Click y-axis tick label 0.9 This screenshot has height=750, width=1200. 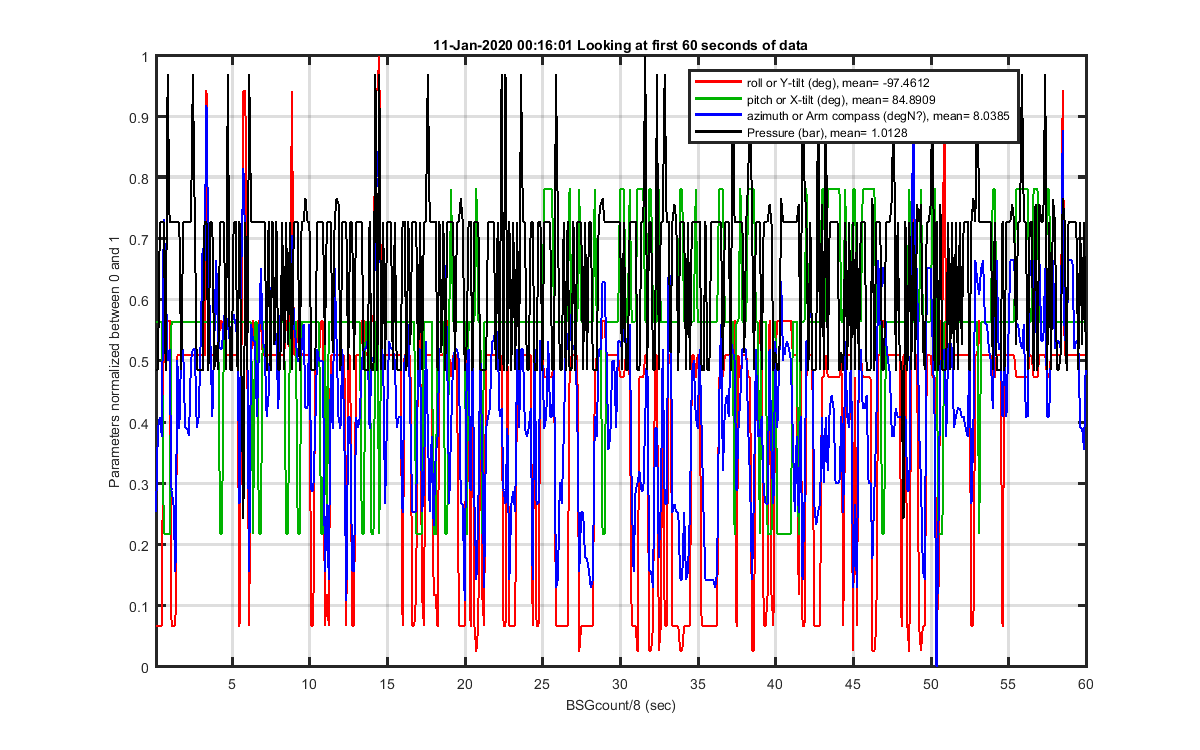pyautogui.click(x=140, y=118)
